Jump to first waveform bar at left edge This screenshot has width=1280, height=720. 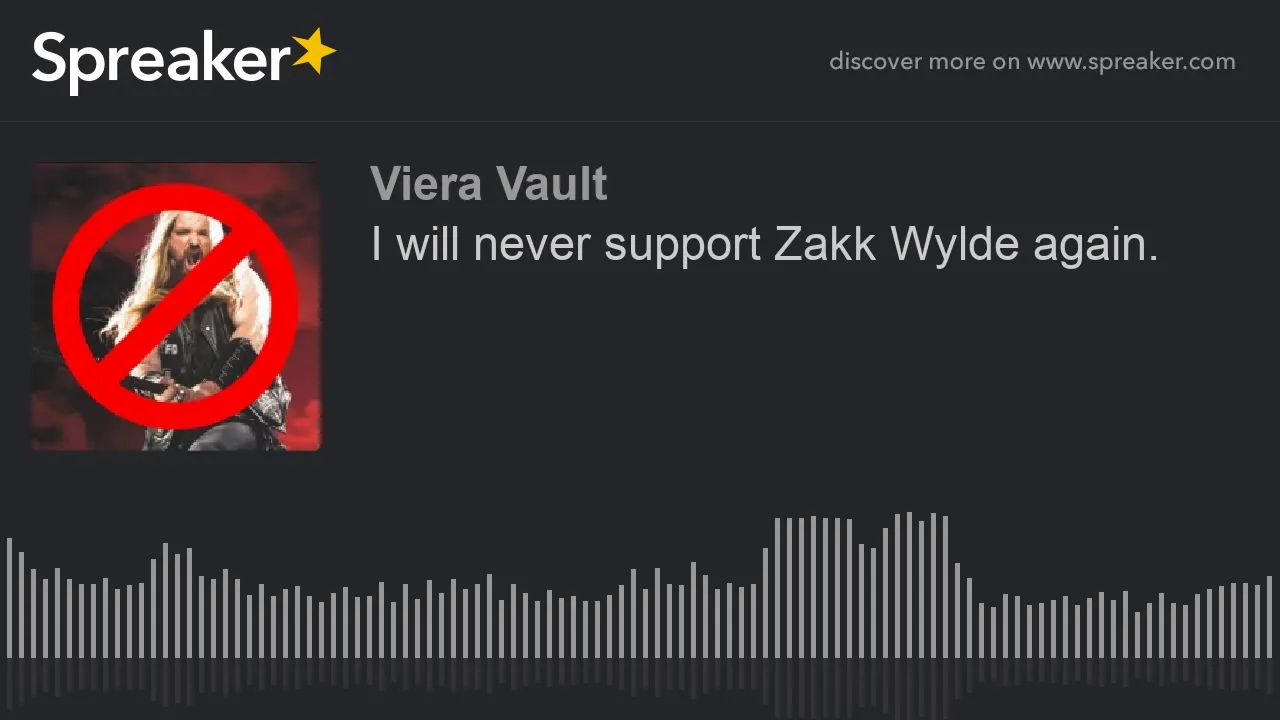click(x=9, y=598)
